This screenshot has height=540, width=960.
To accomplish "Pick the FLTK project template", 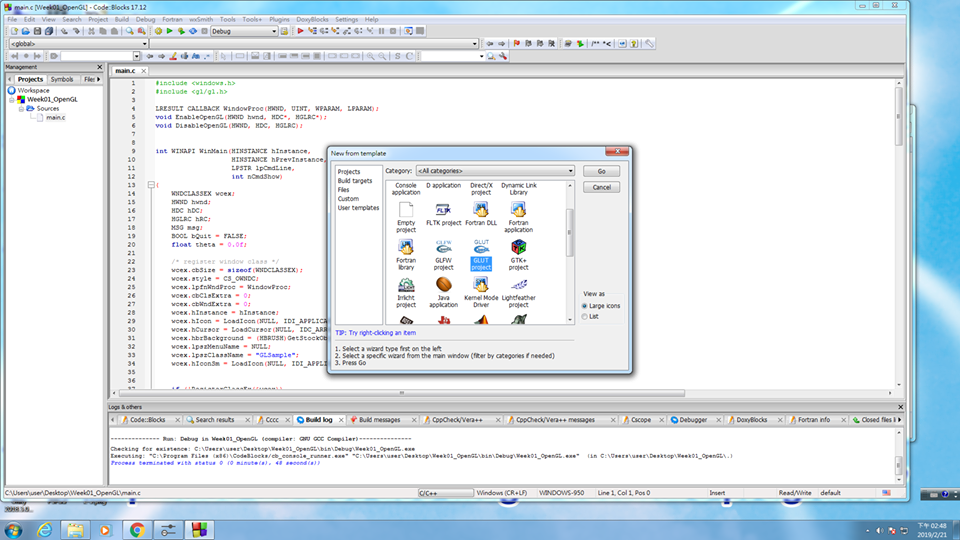I will click(443, 215).
